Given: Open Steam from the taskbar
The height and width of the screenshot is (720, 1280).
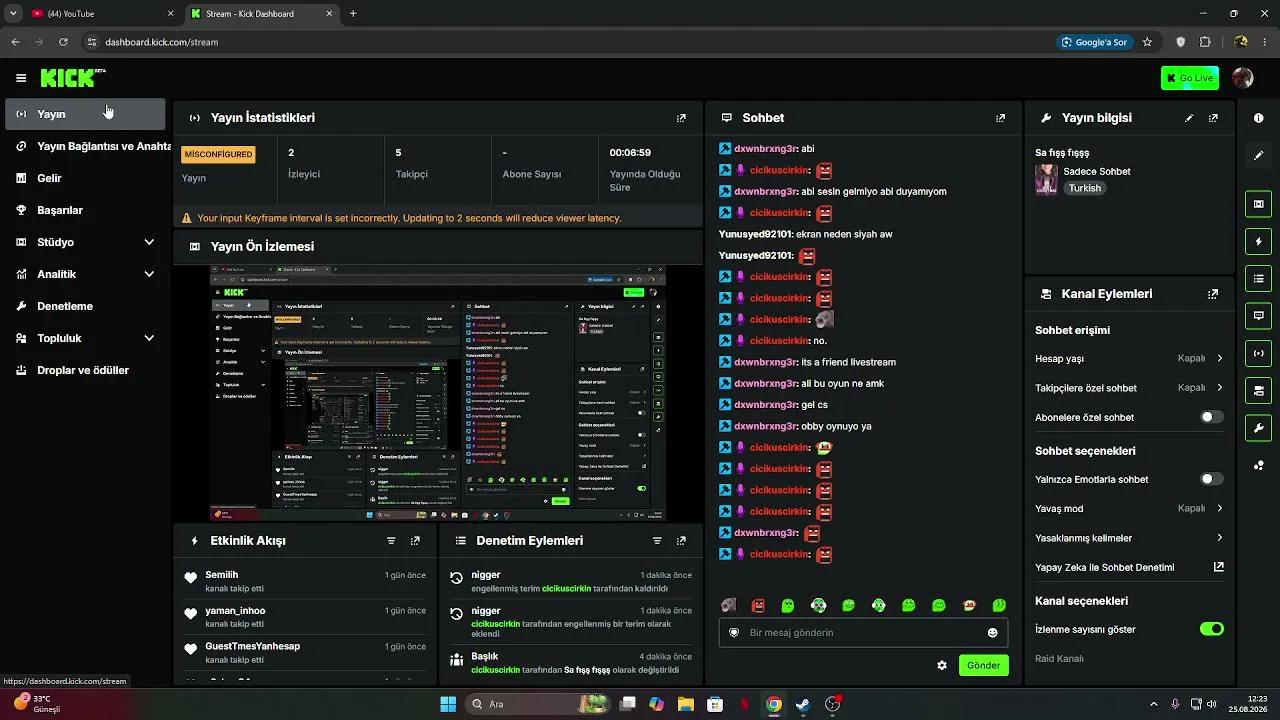Looking at the screenshot, I should coord(802,704).
